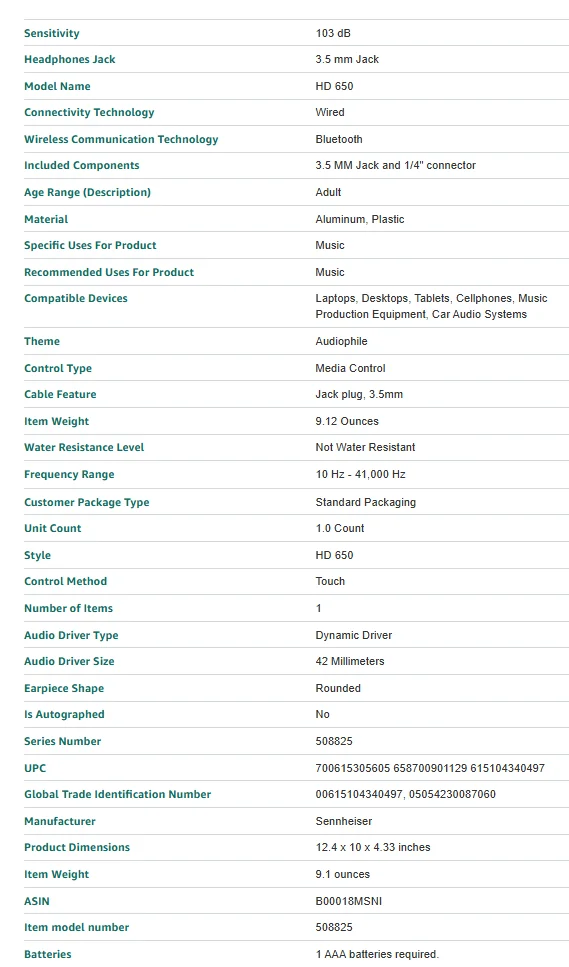Select the Bluetooth value text
Viewport: 569px width, 967px height.
coord(339,139)
